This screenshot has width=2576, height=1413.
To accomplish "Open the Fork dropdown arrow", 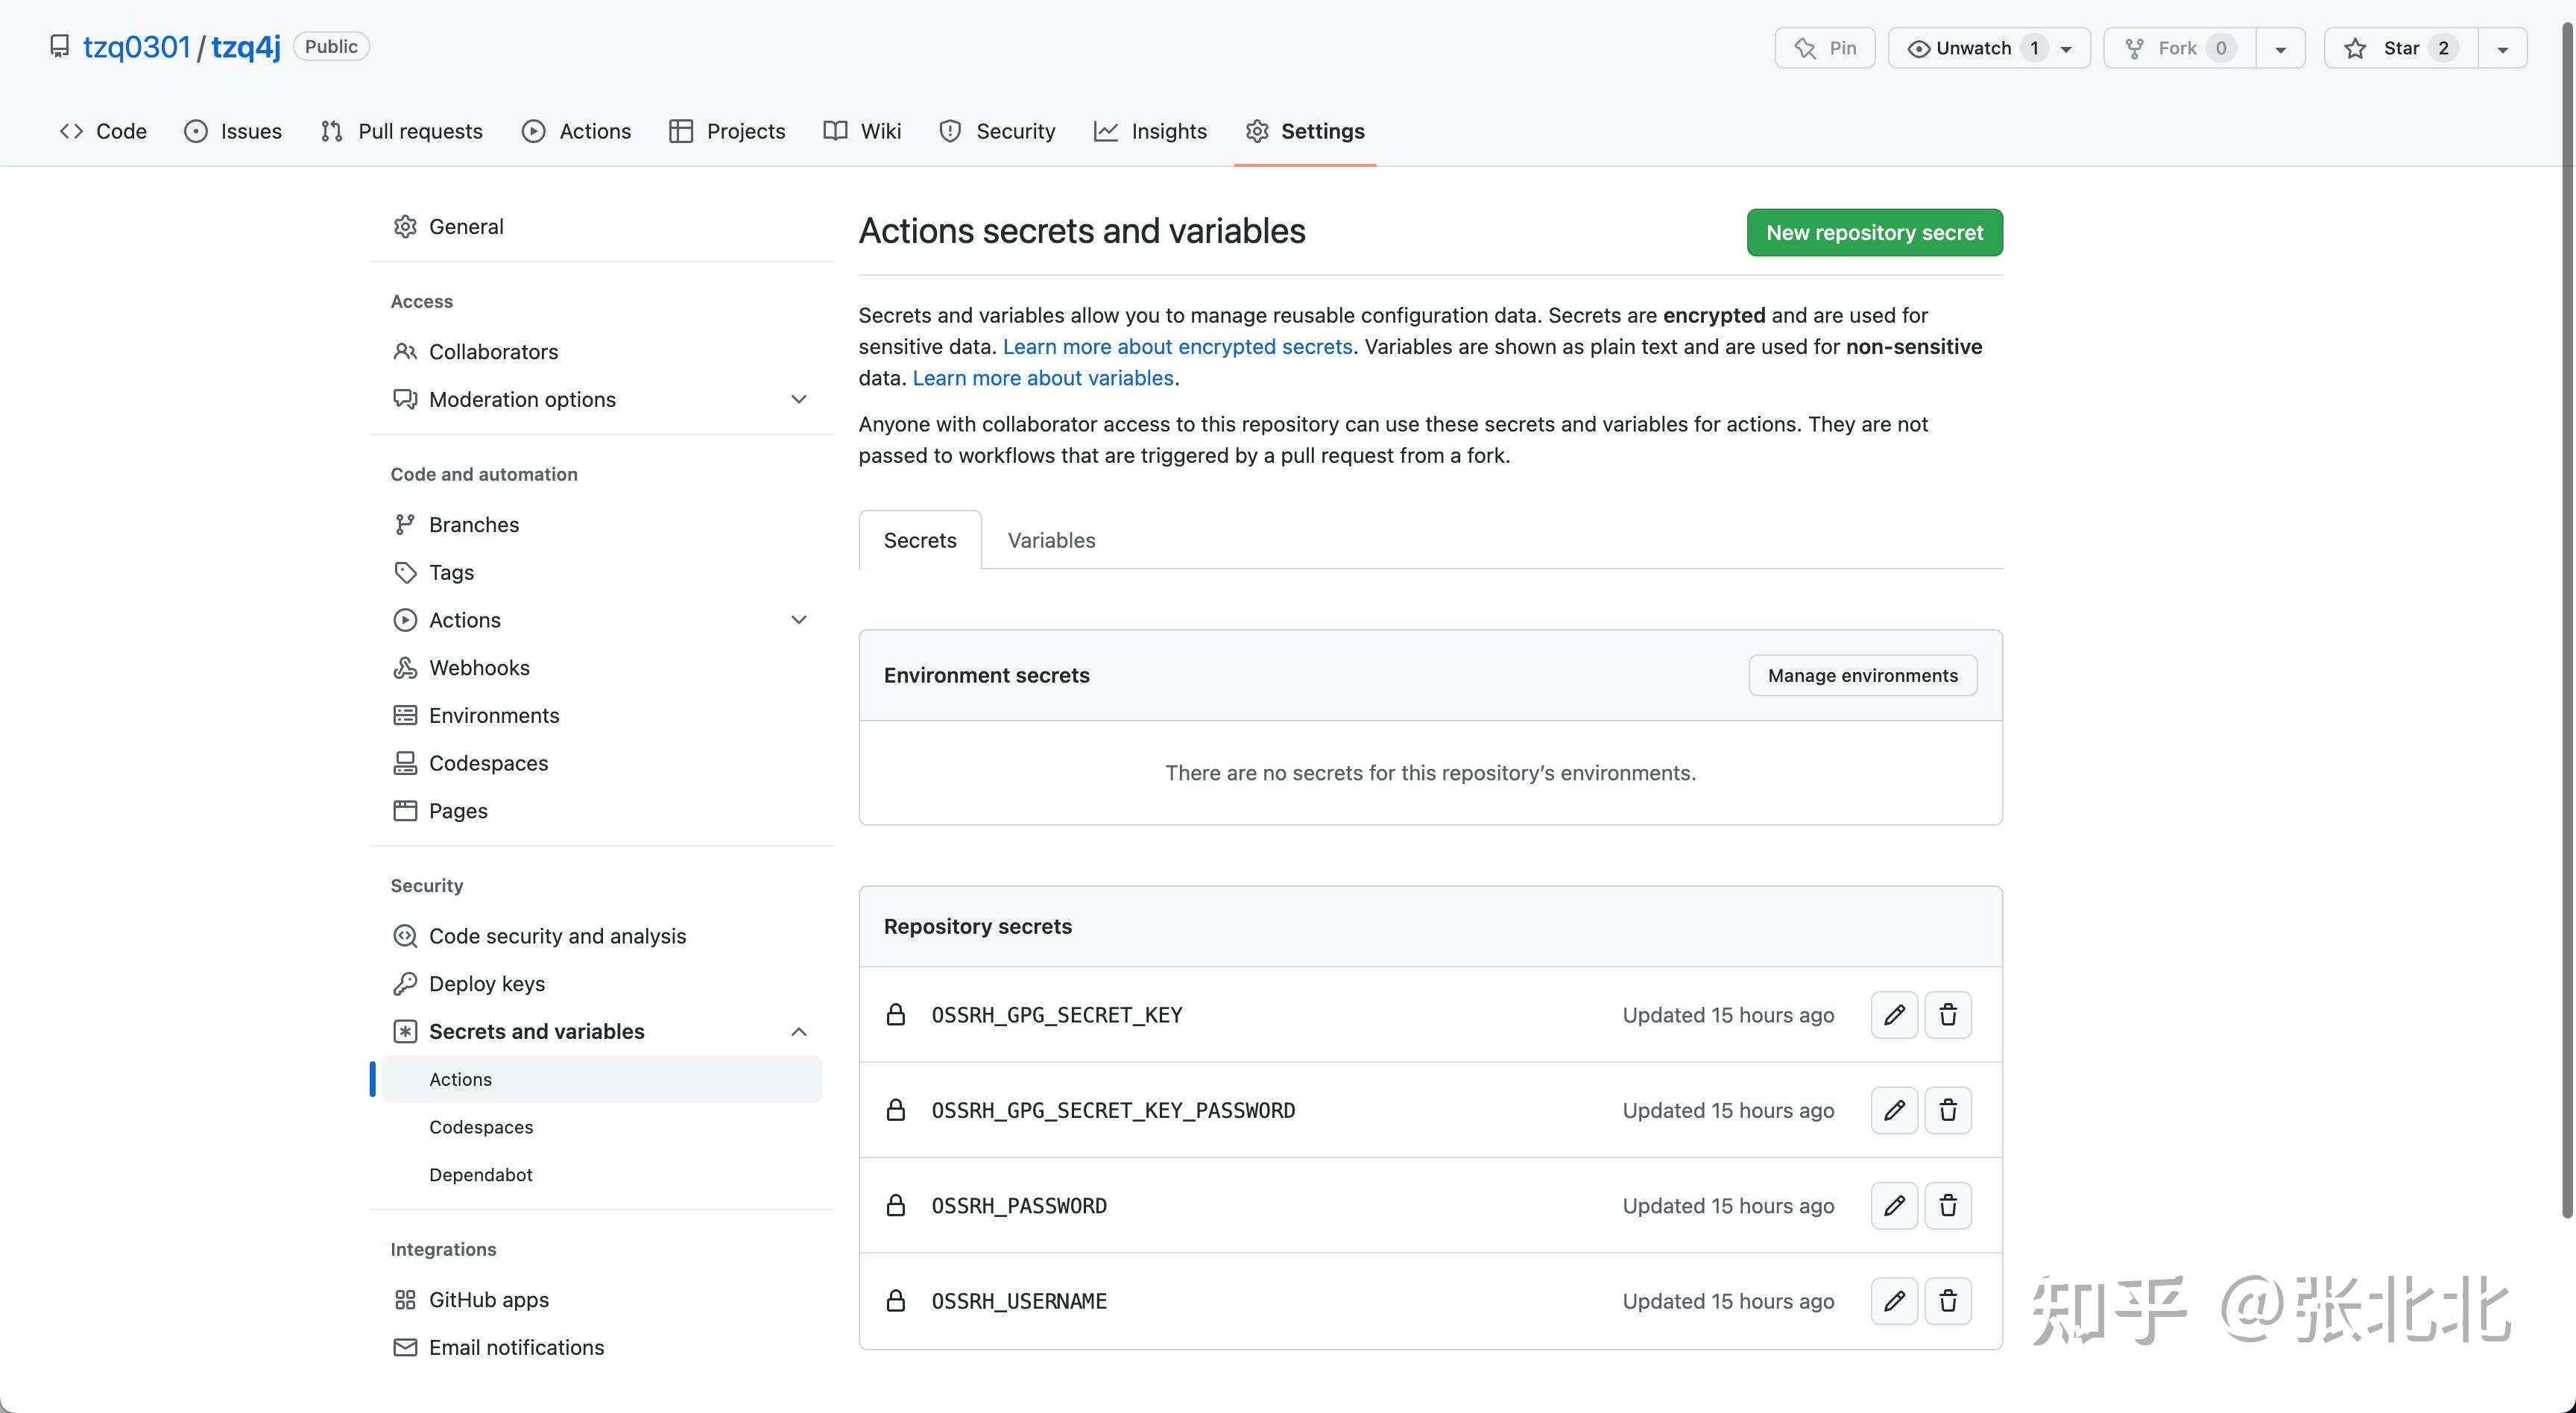I will click(2281, 48).
